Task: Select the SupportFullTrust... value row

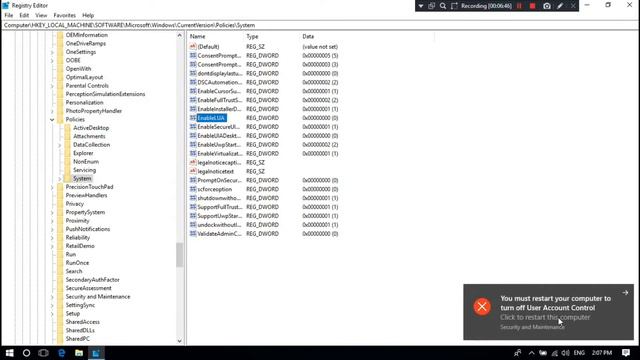Action: (264, 207)
